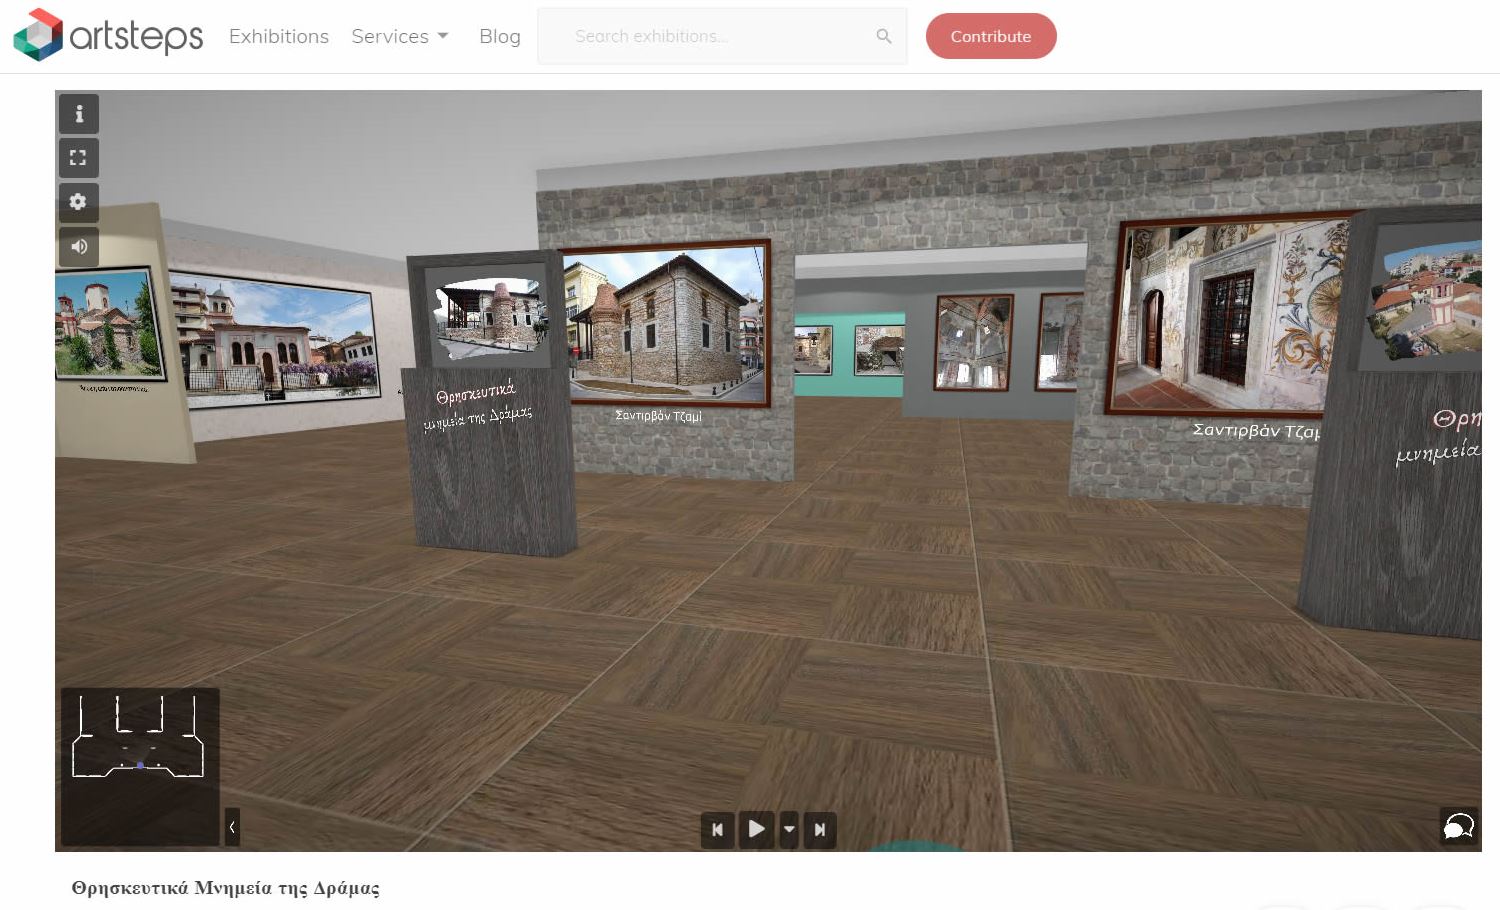Enter fullscreen mode in the viewer
The width and height of the screenshot is (1500, 910).
coord(79,158)
